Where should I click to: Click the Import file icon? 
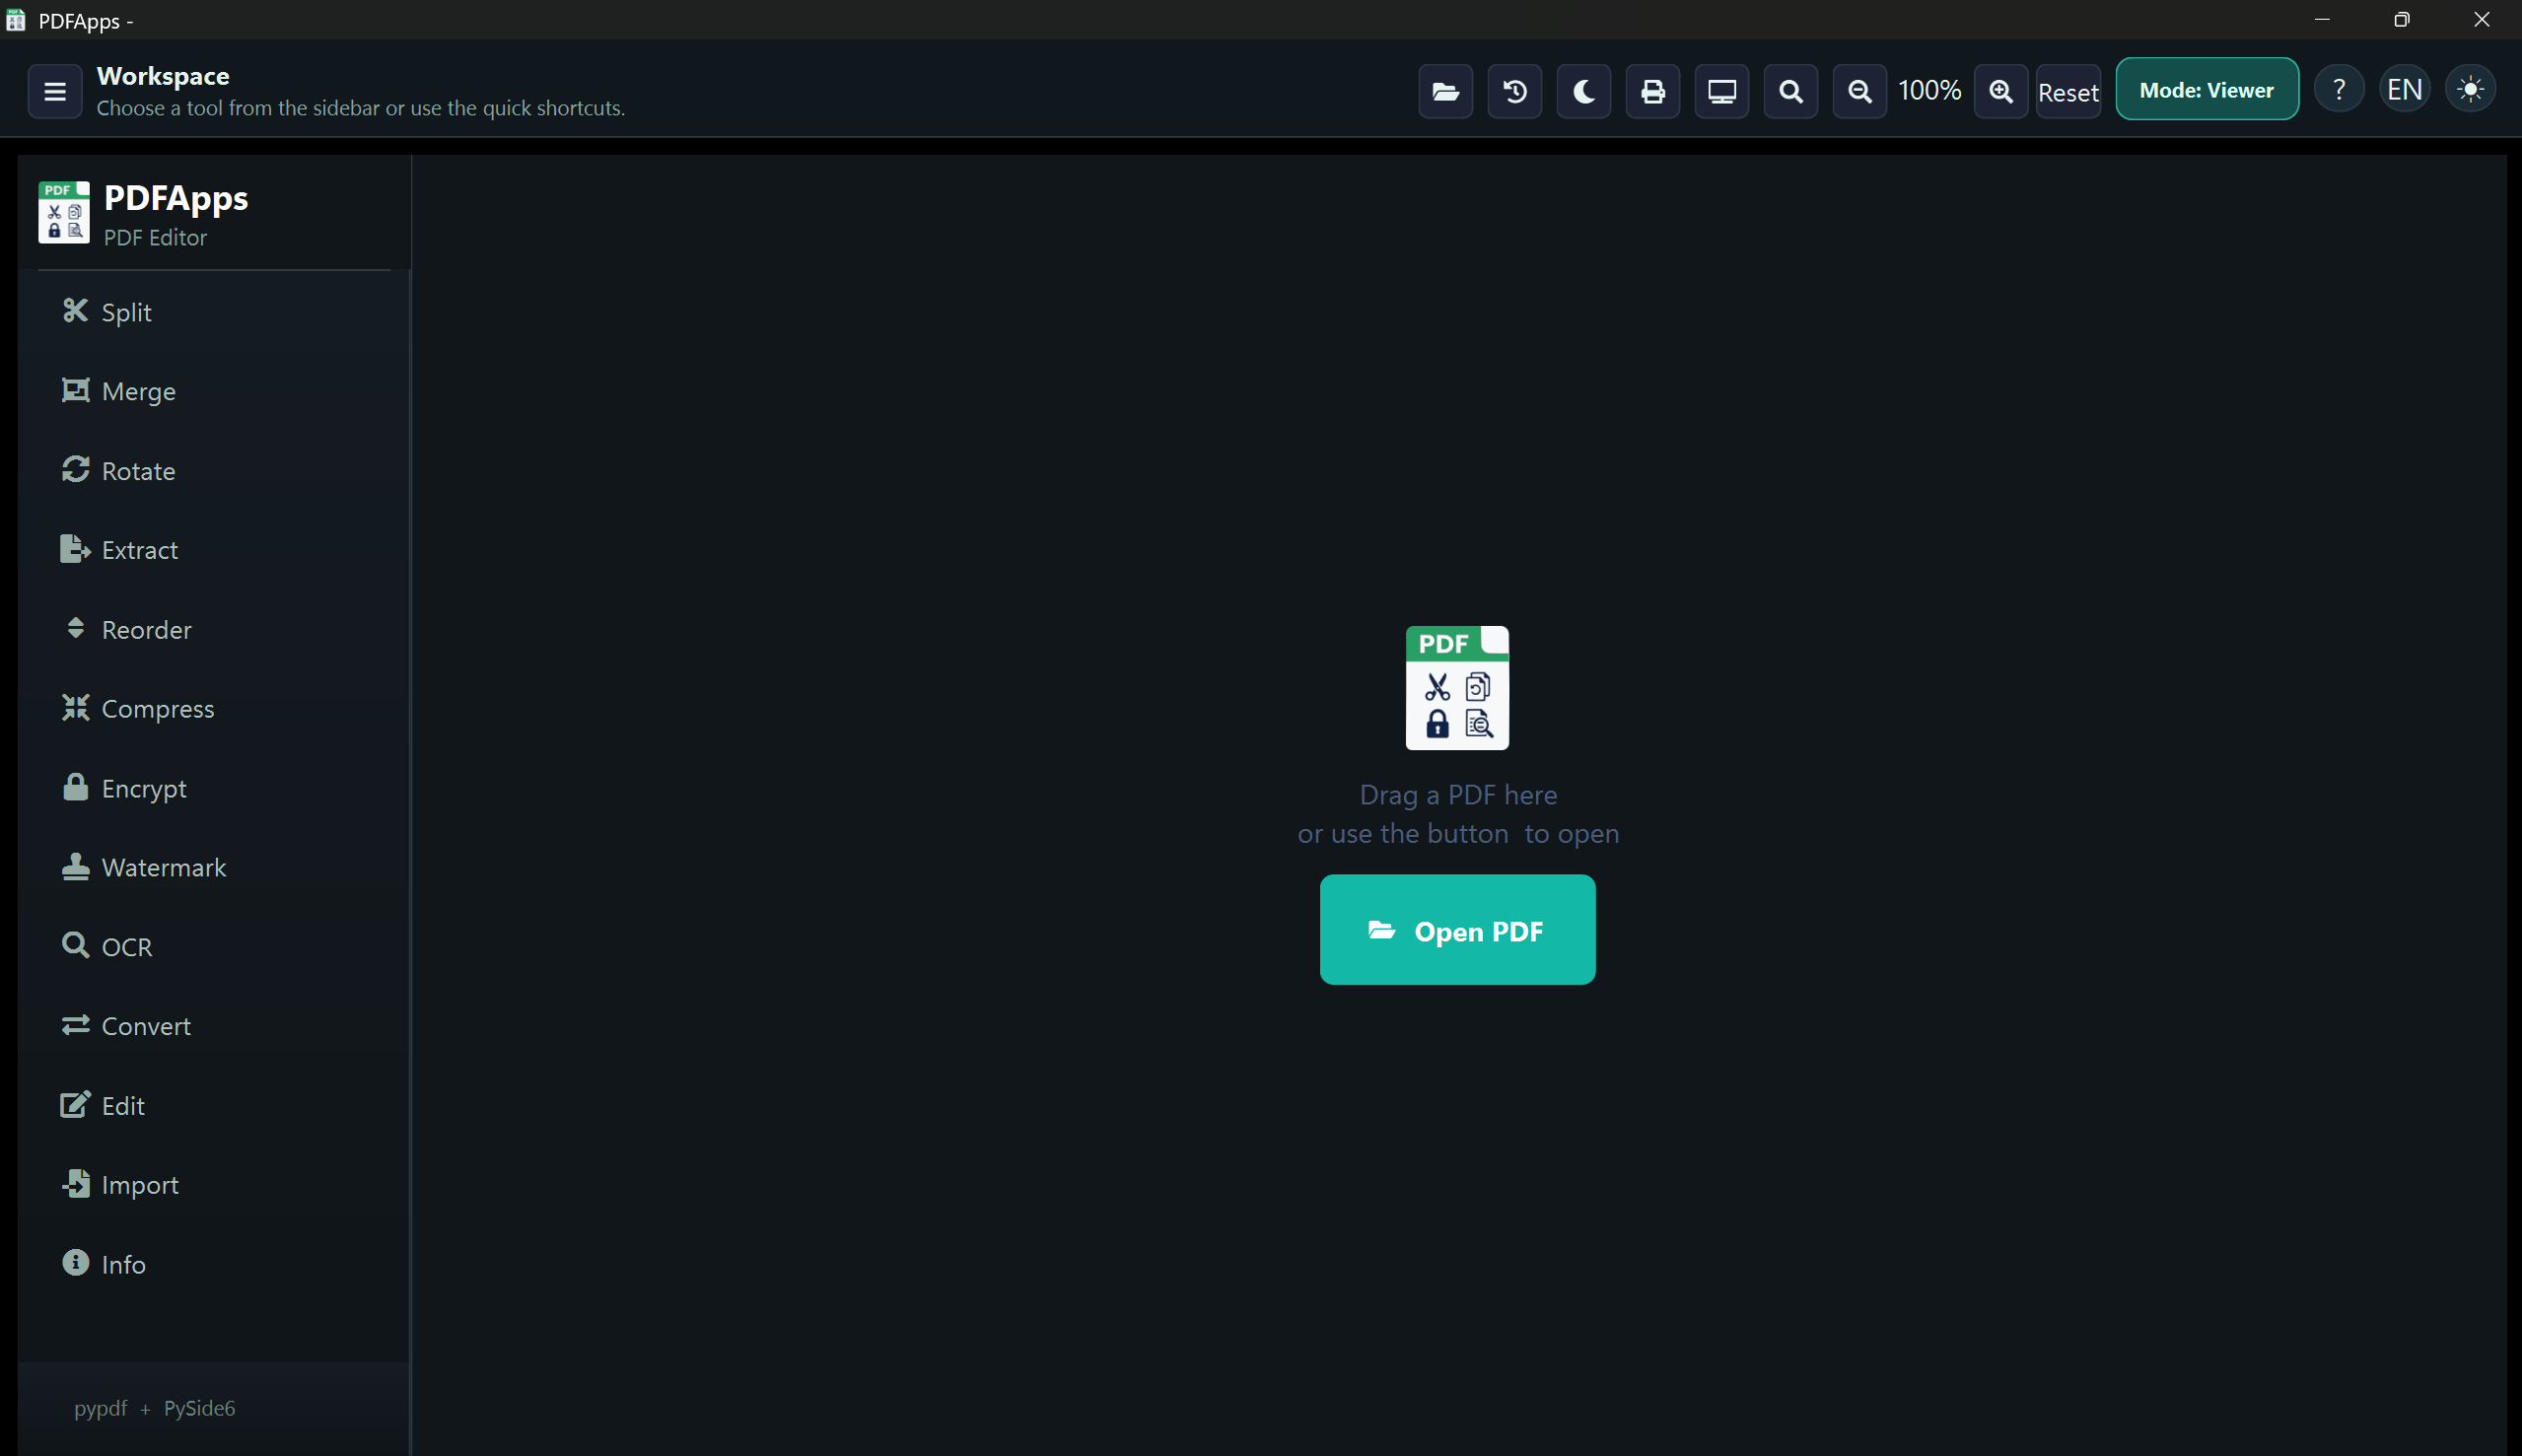75,1183
